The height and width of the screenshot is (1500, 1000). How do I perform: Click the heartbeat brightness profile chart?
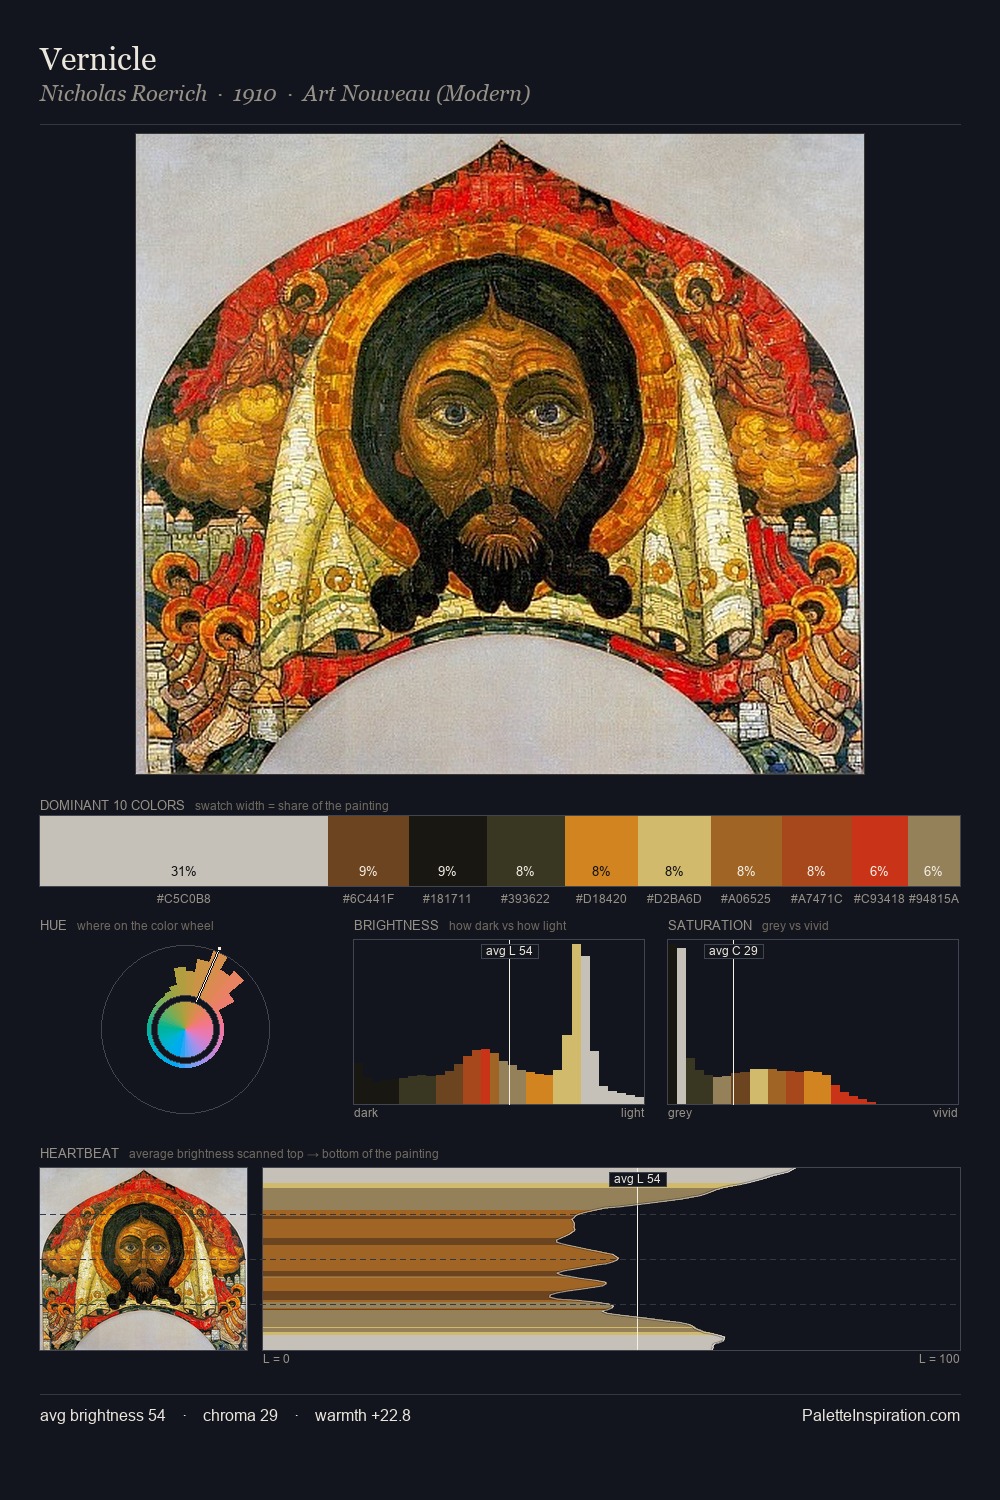[x=611, y=1259]
